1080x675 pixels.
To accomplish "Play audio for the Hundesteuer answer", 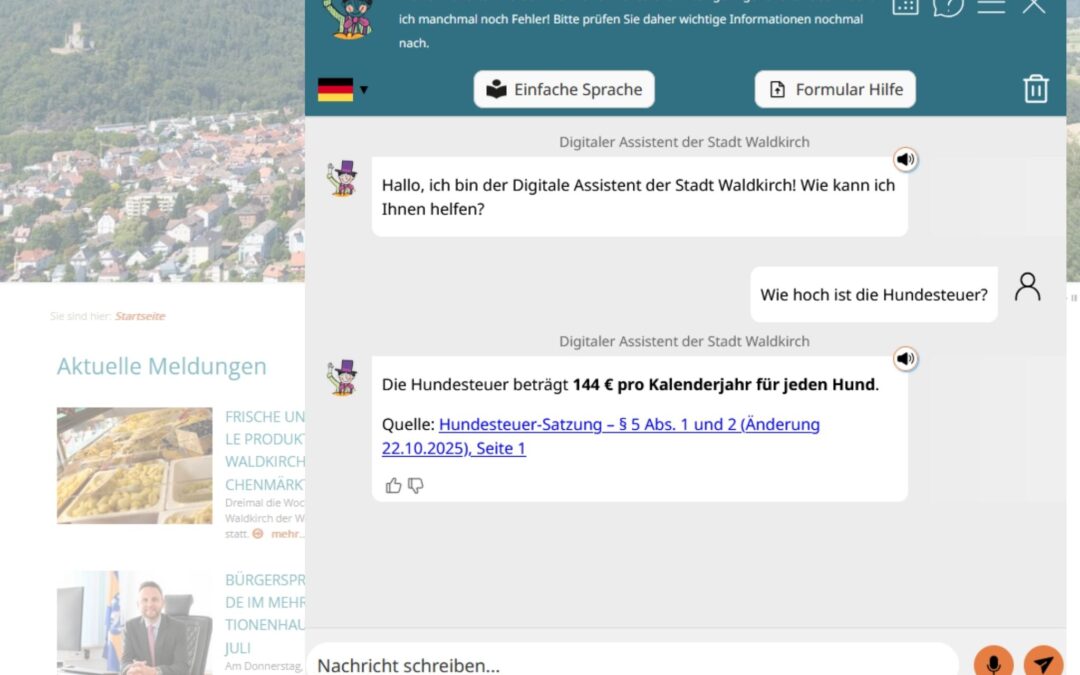I will click(x=905, y=359).
